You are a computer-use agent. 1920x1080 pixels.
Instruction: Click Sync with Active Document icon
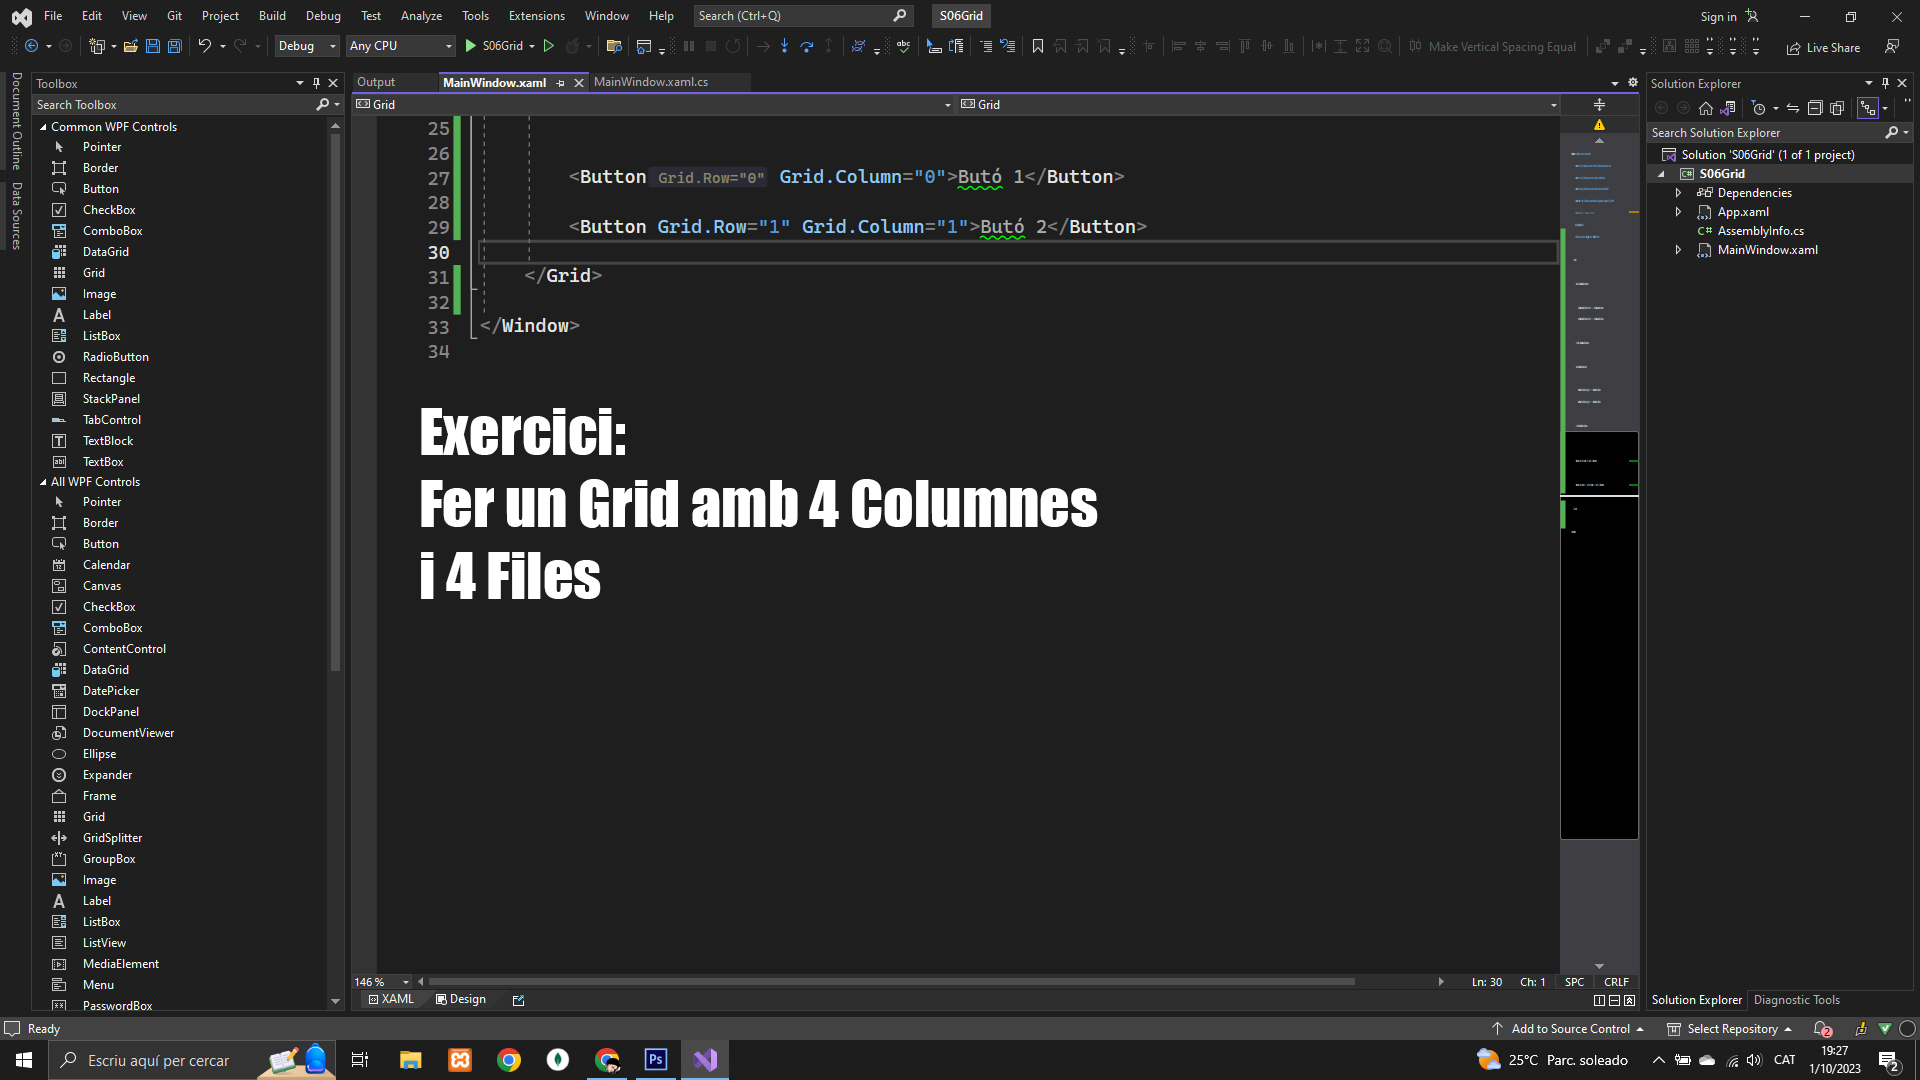1793,108
